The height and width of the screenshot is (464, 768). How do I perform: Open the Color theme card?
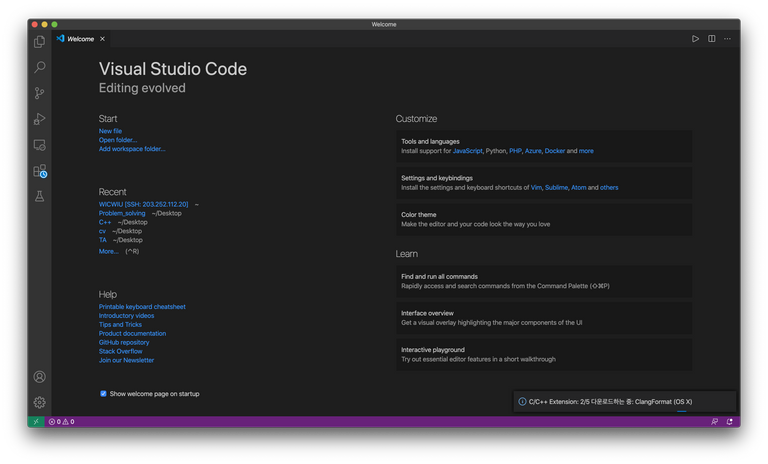point(544,220)
